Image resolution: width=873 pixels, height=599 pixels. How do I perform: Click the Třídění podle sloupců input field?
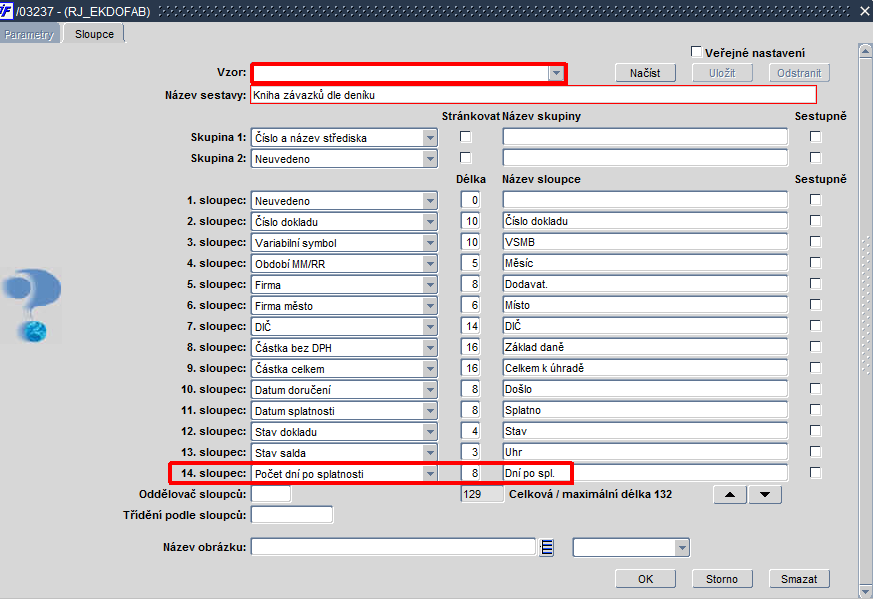point(292,515)
